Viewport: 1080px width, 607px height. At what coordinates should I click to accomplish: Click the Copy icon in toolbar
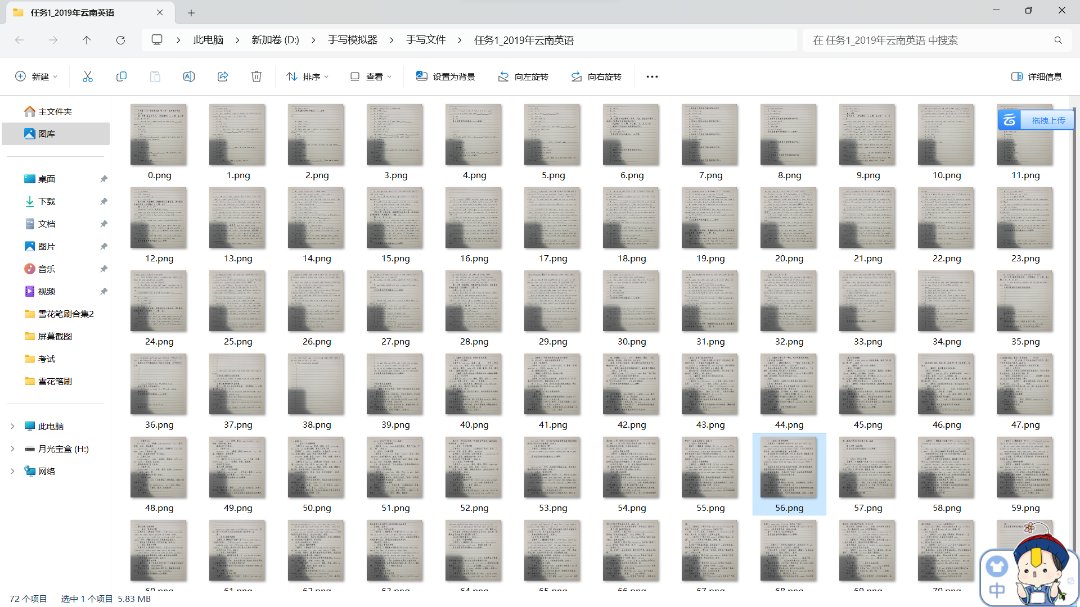[122, 76]
